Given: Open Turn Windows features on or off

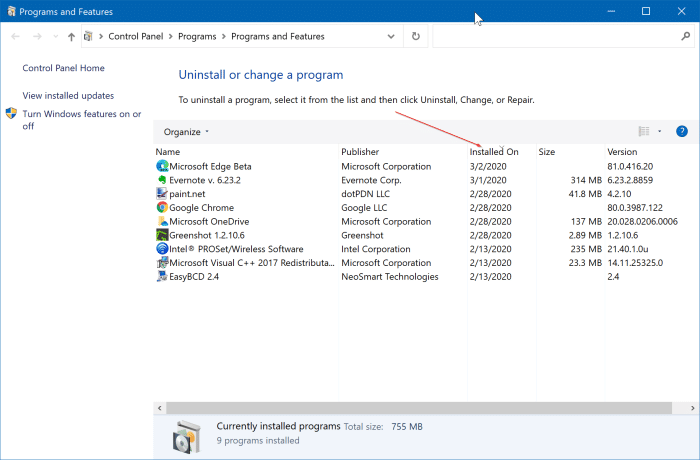Looking at the screenshot, I should tap(82, 120).
